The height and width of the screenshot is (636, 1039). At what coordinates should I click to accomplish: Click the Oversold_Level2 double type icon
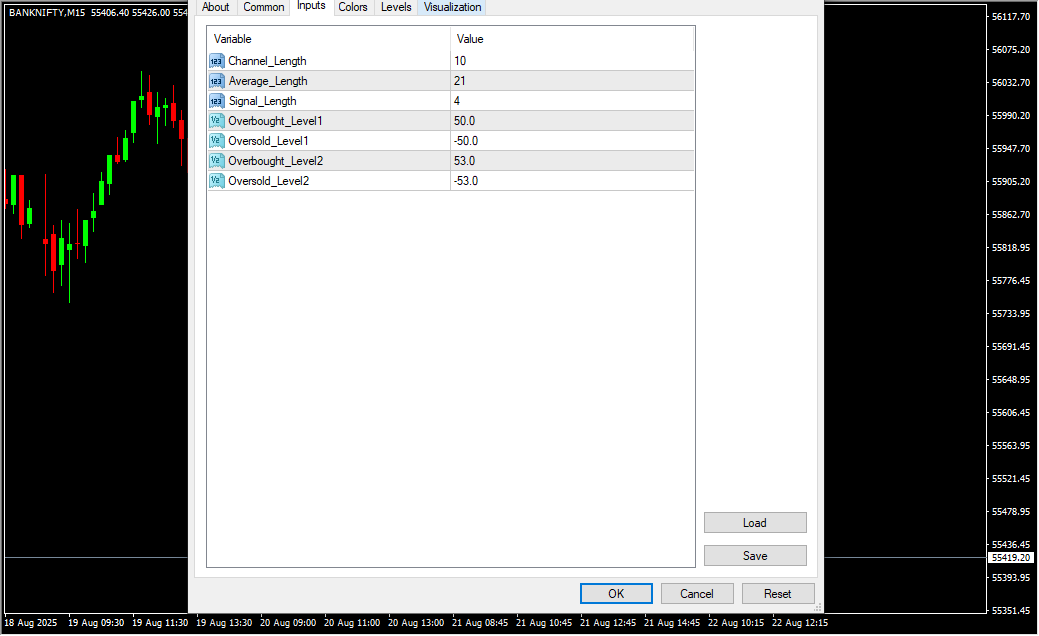[216, 181]
